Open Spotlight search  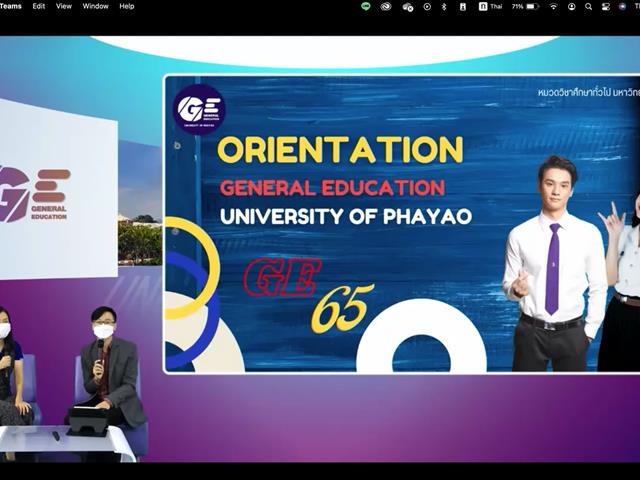589,7
